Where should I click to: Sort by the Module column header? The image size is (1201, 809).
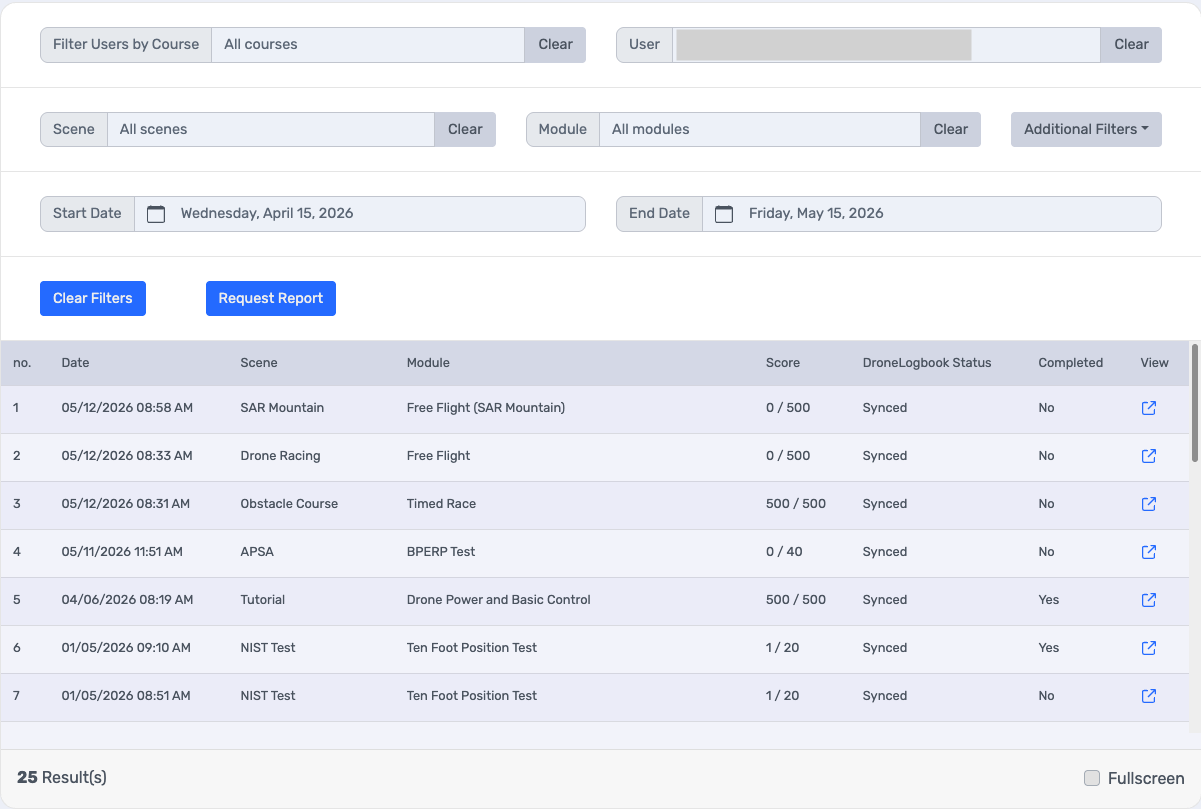(x=428, y=363)
